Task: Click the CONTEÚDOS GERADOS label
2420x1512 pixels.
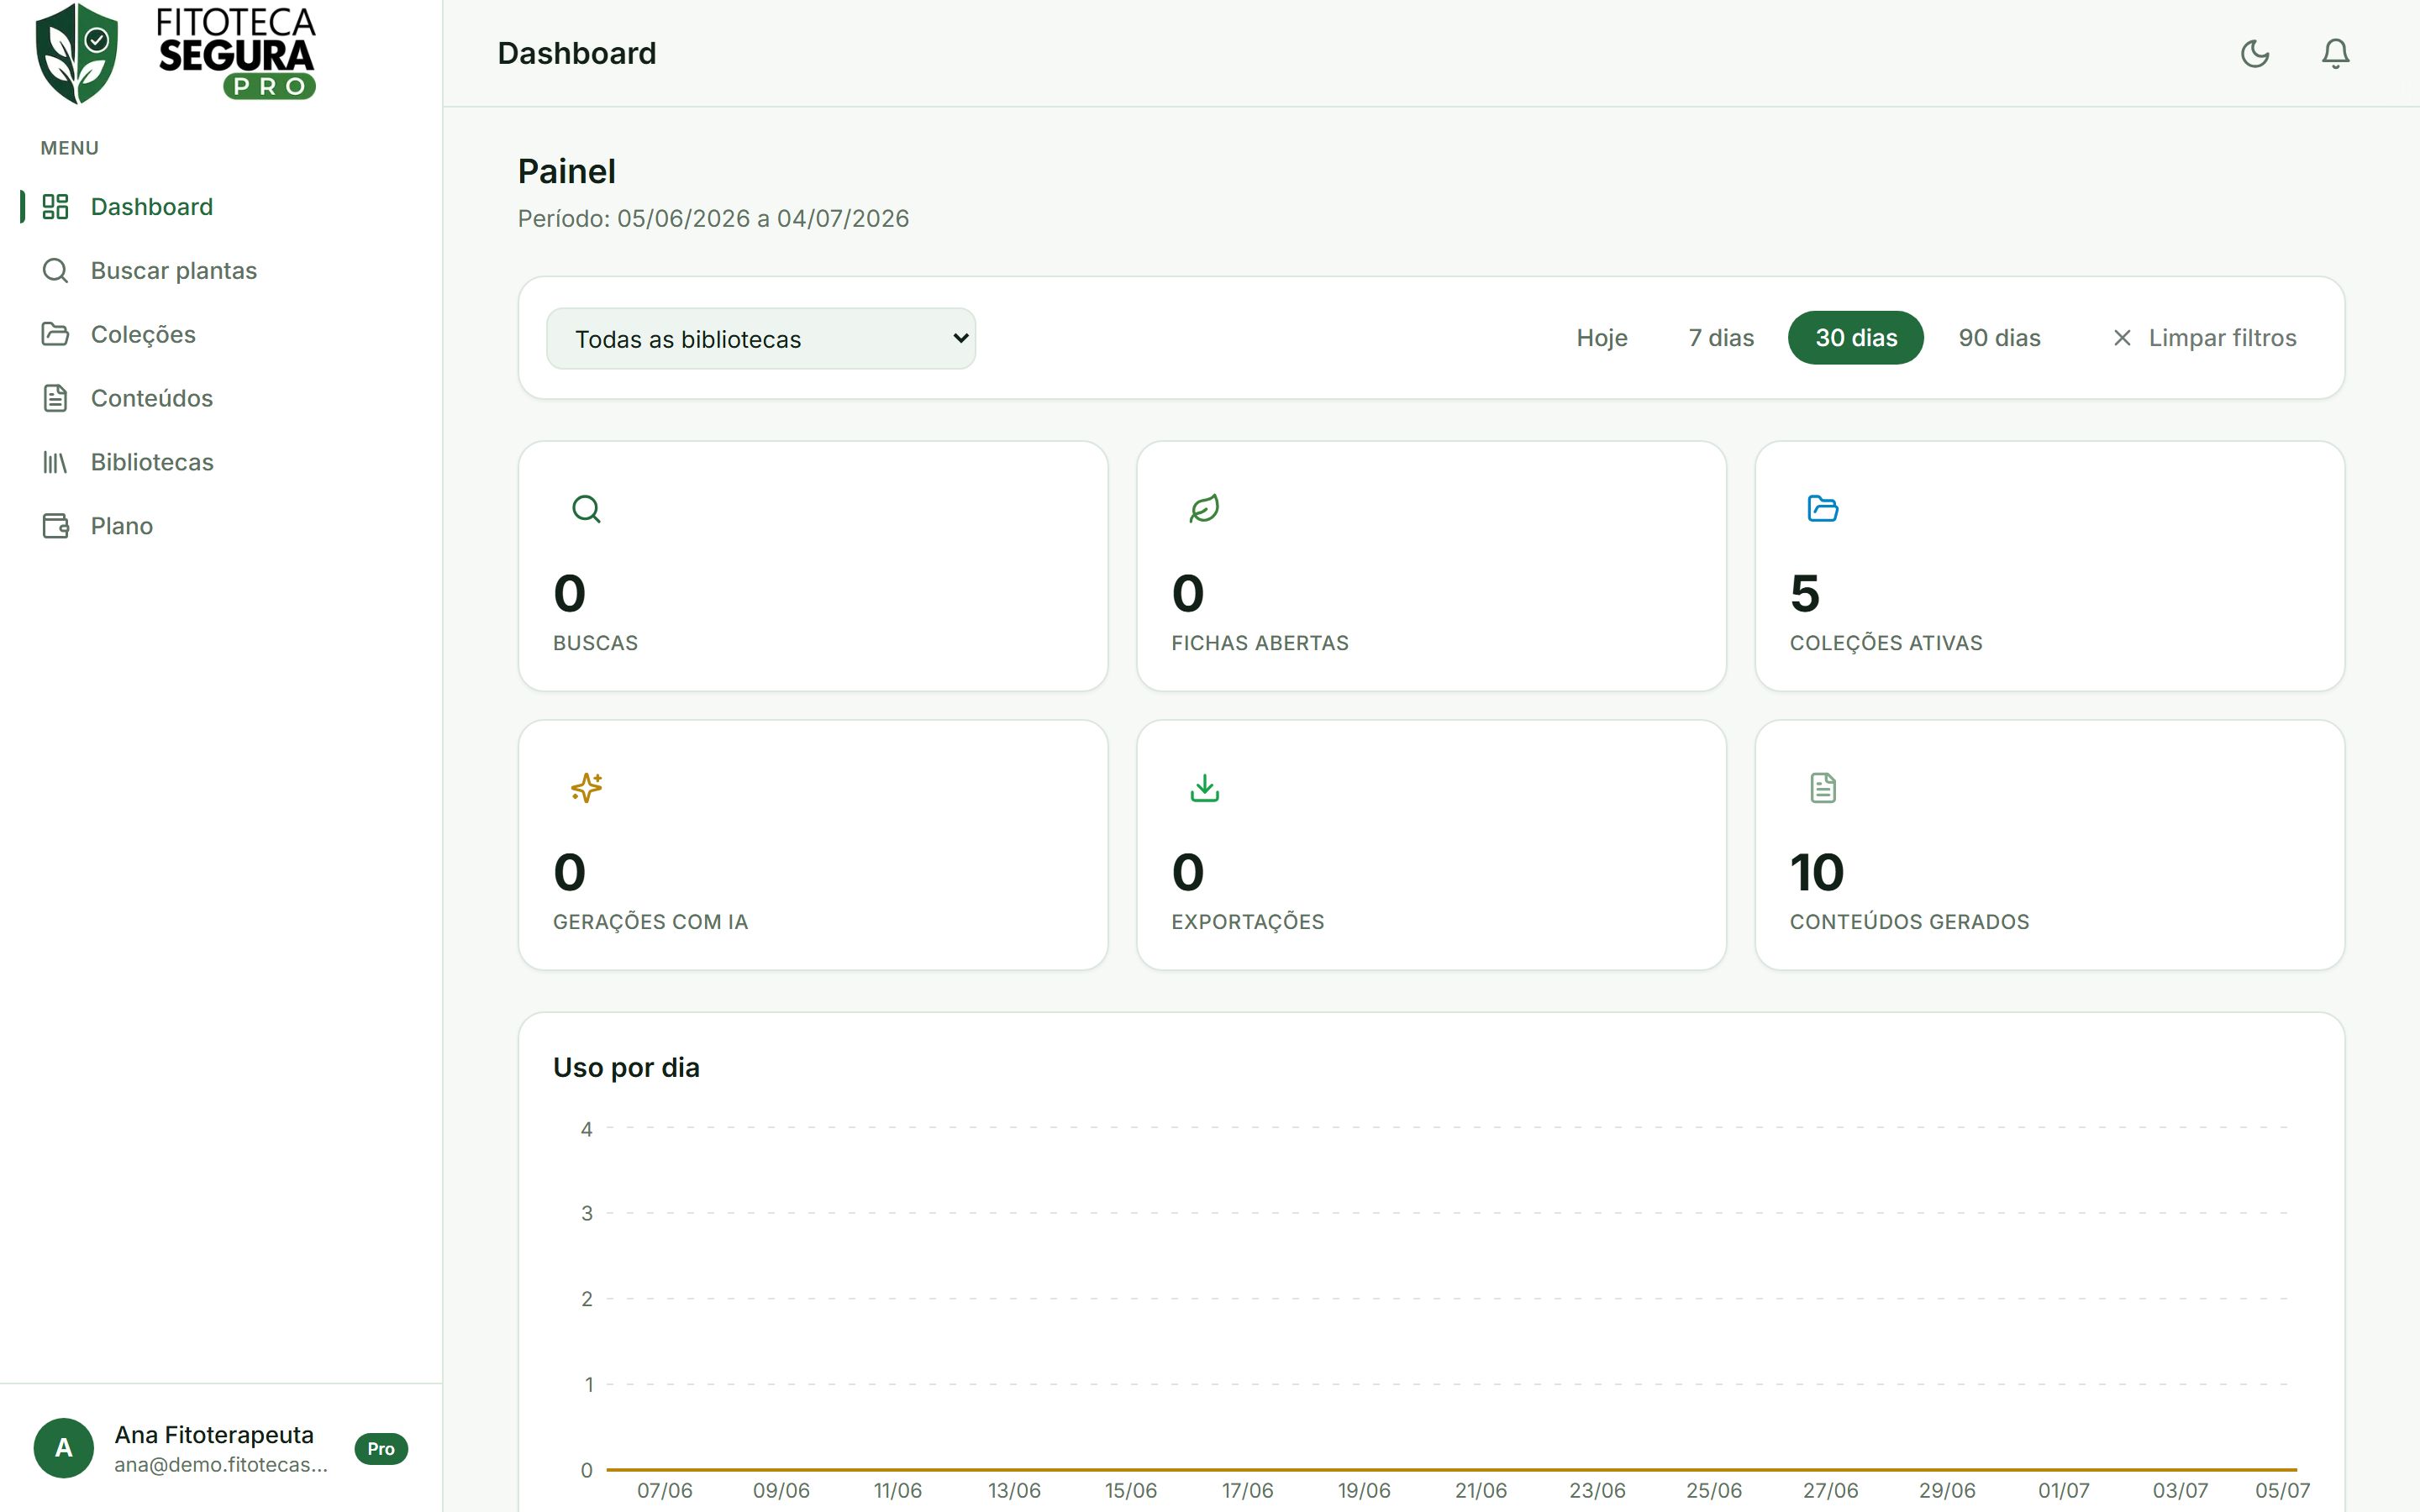Action: 1910,922
